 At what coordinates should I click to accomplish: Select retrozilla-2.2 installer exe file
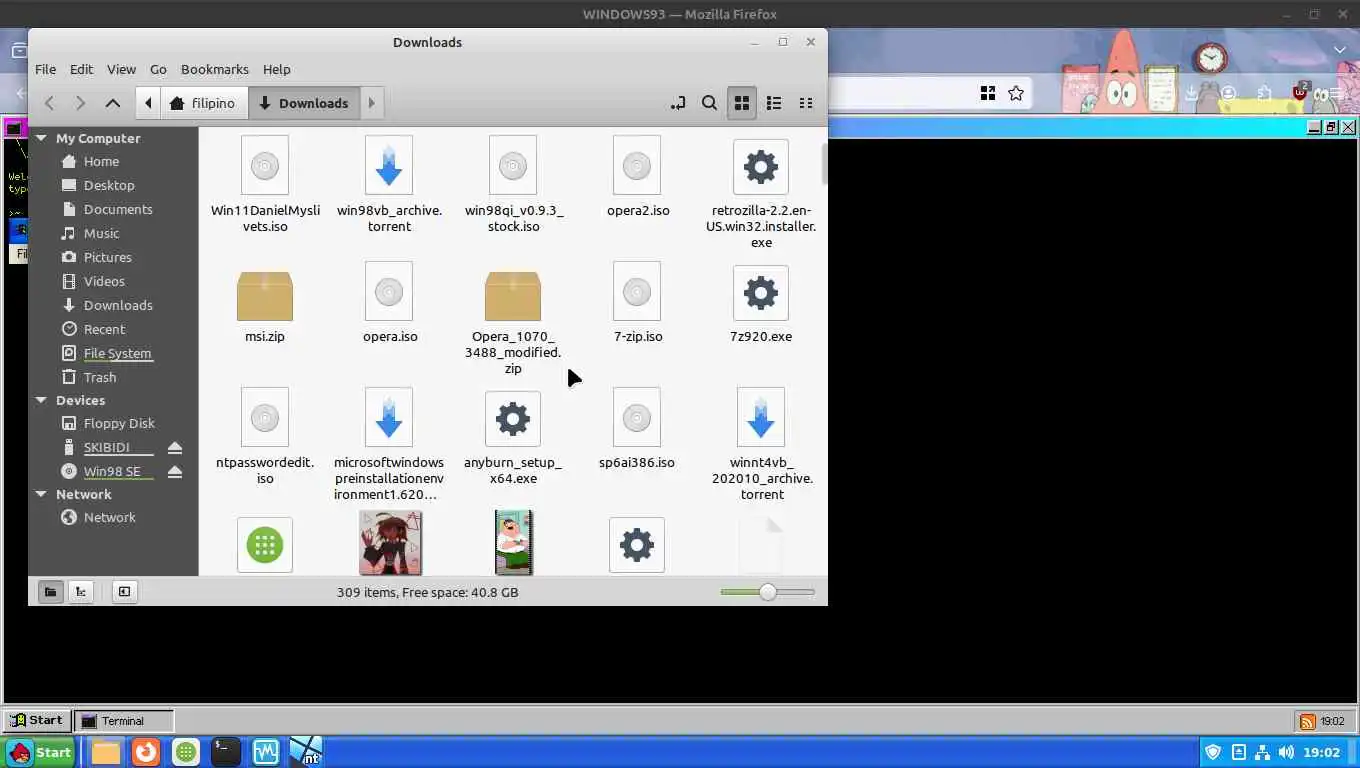tap(761, 193)
